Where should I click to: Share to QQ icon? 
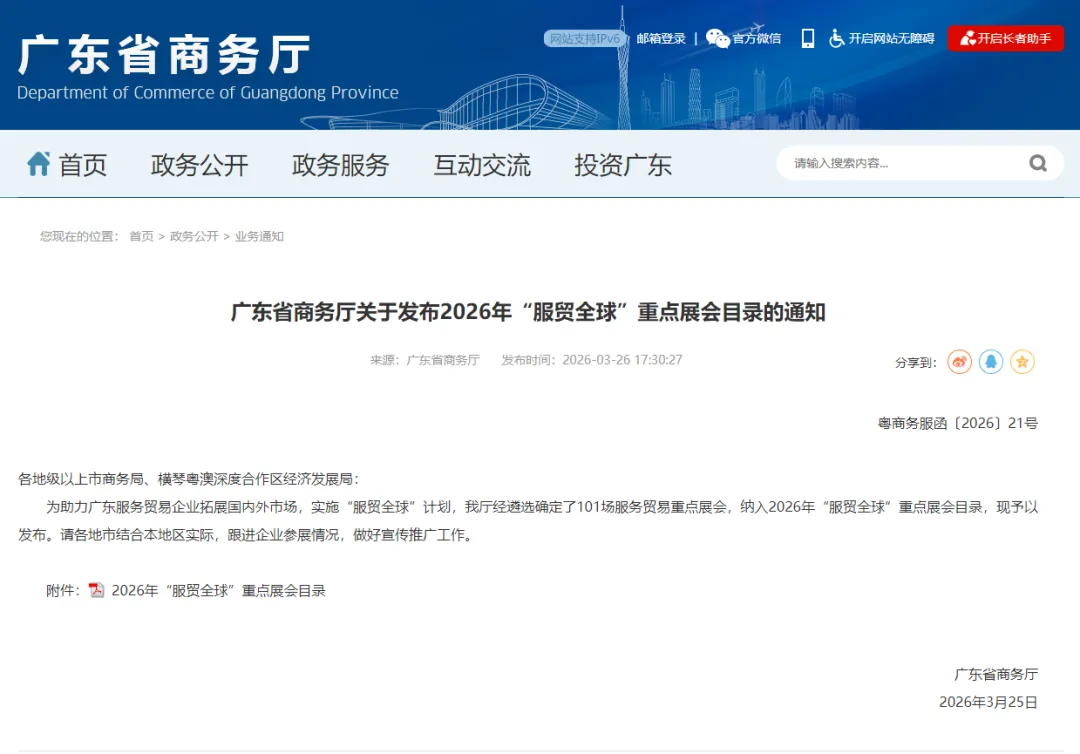(x=991, y=362)
